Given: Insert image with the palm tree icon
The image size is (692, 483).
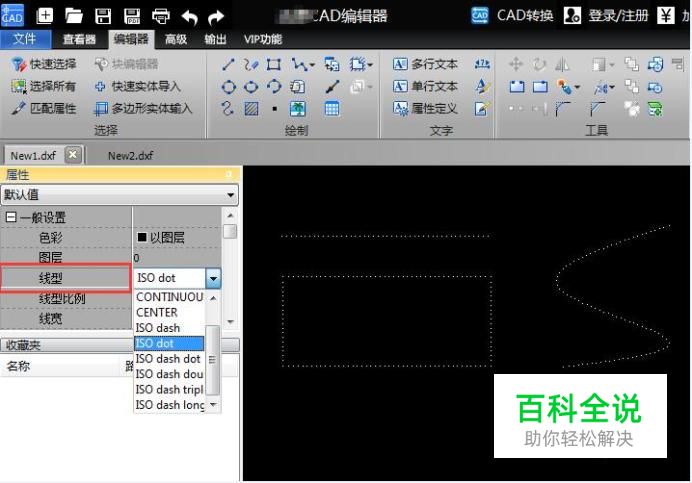Looking at the screenshot, I should coord(297,109).
